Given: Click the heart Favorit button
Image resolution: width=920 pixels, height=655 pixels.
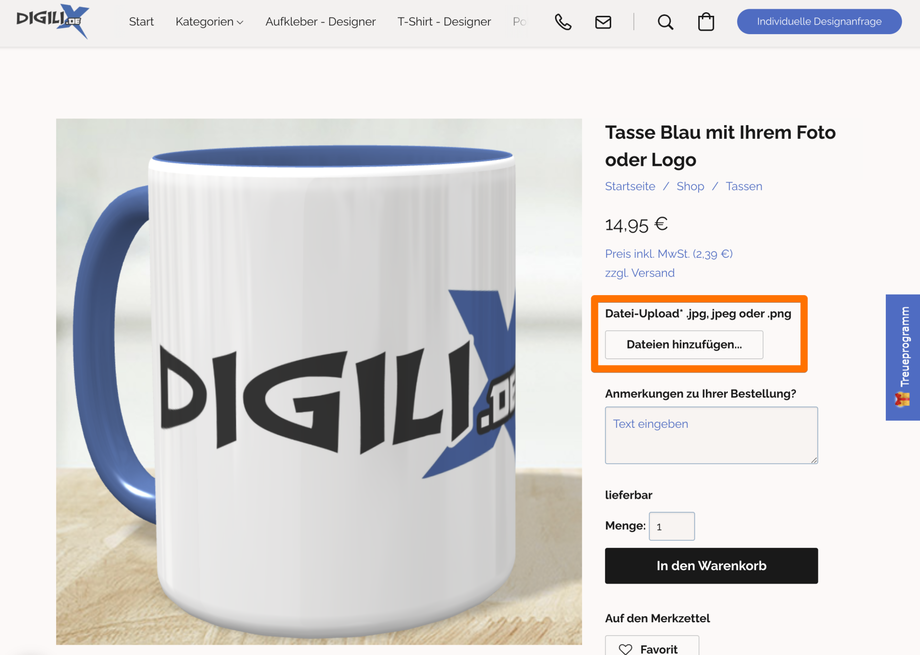Looking at the screenshot, I should 651,648.
